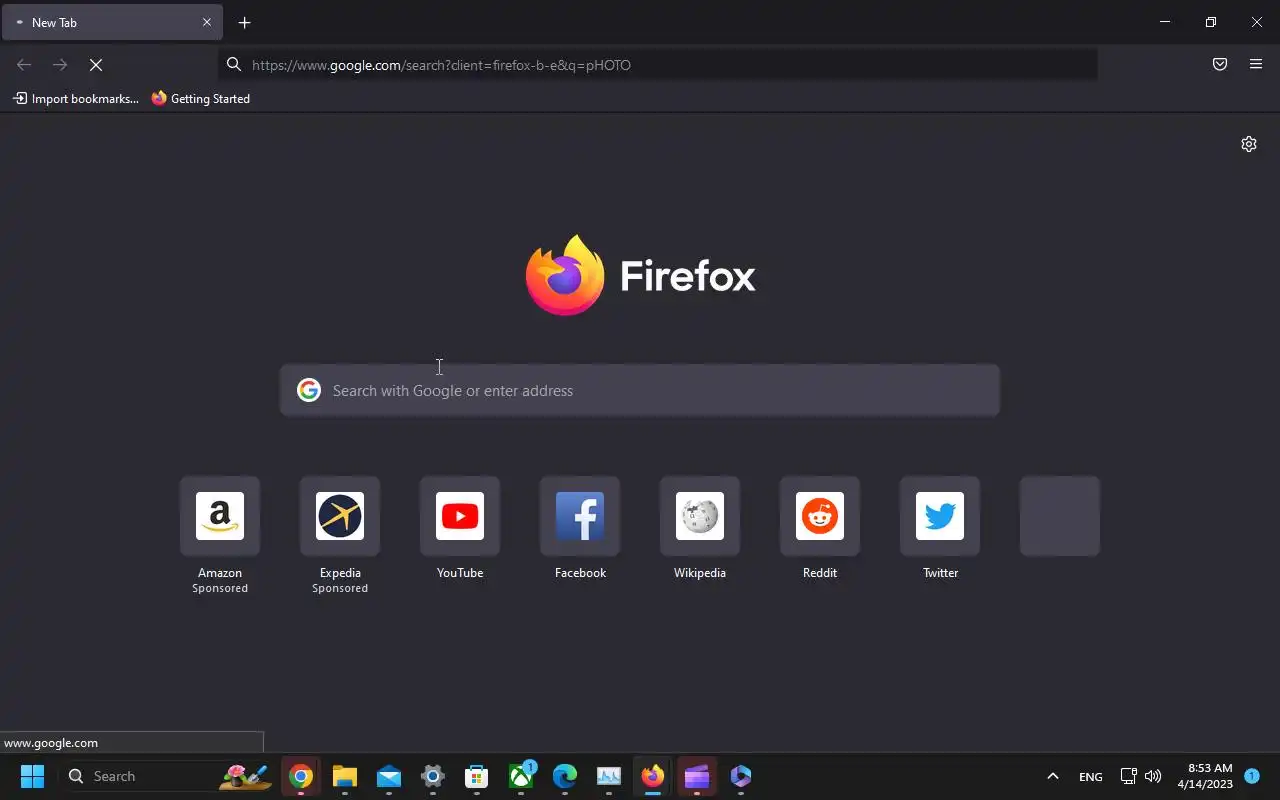
Task: Open Microsoft Store from taskbar
Action: tap(477, 776)
